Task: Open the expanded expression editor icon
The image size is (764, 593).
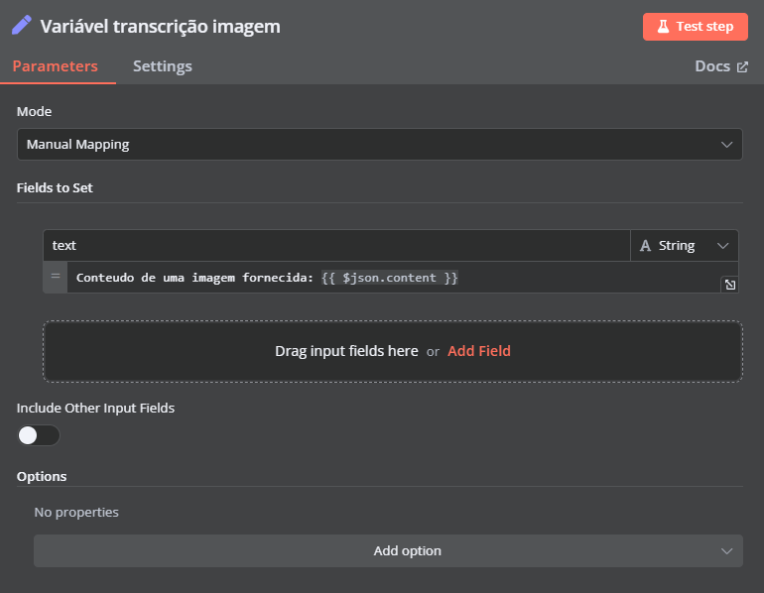Action: pos(730,285)
